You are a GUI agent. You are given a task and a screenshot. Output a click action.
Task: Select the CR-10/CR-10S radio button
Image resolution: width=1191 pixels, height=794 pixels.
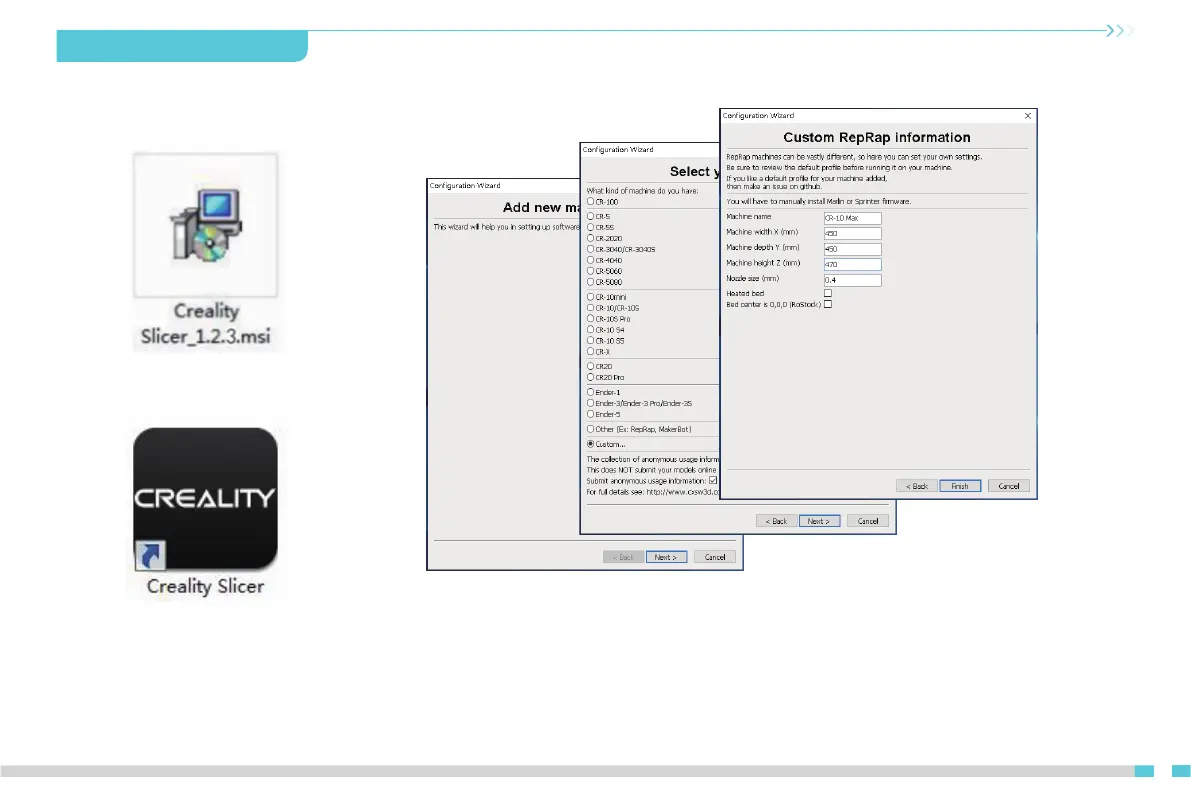(x=590, y=308)
